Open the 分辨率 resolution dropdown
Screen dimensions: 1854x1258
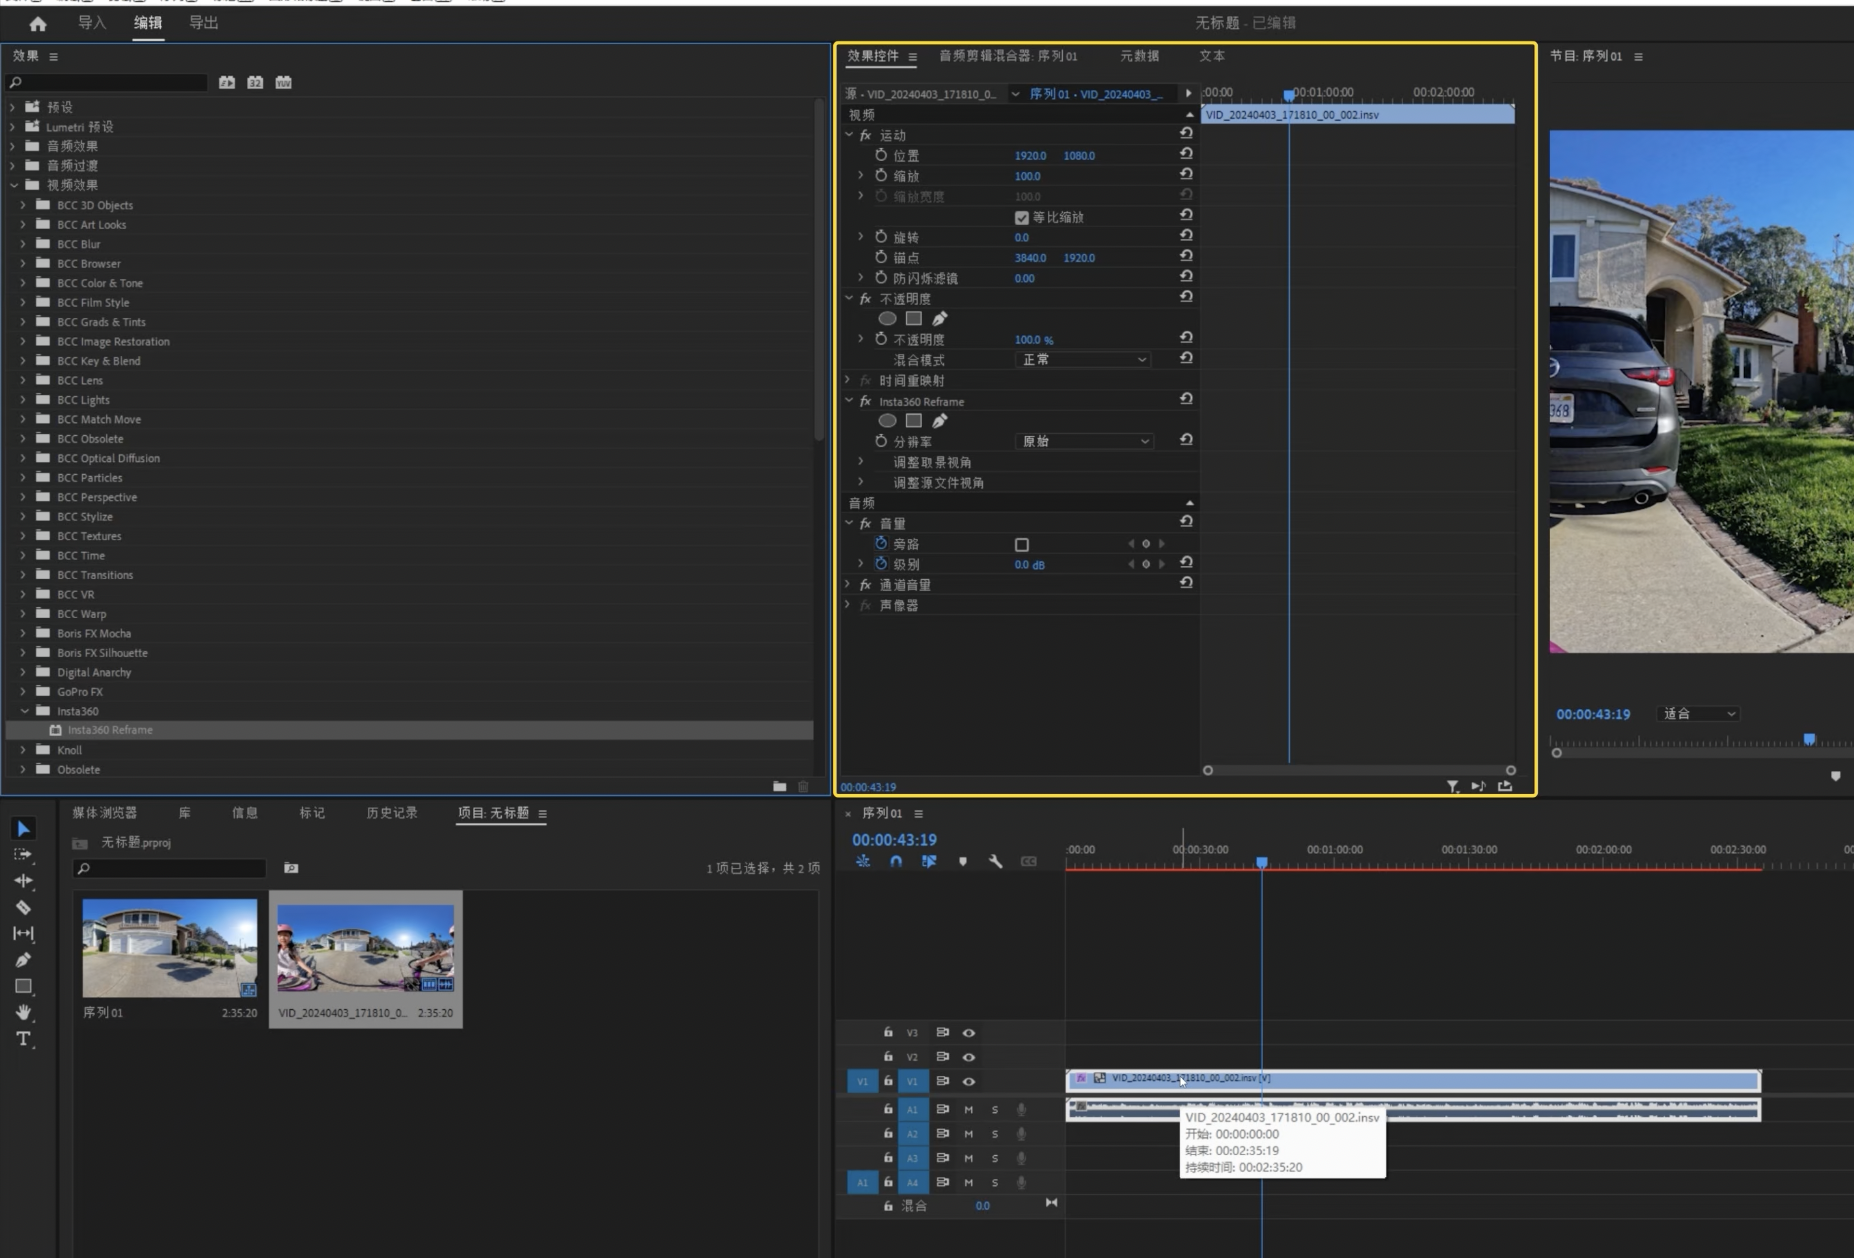[x=1084, y=441]
